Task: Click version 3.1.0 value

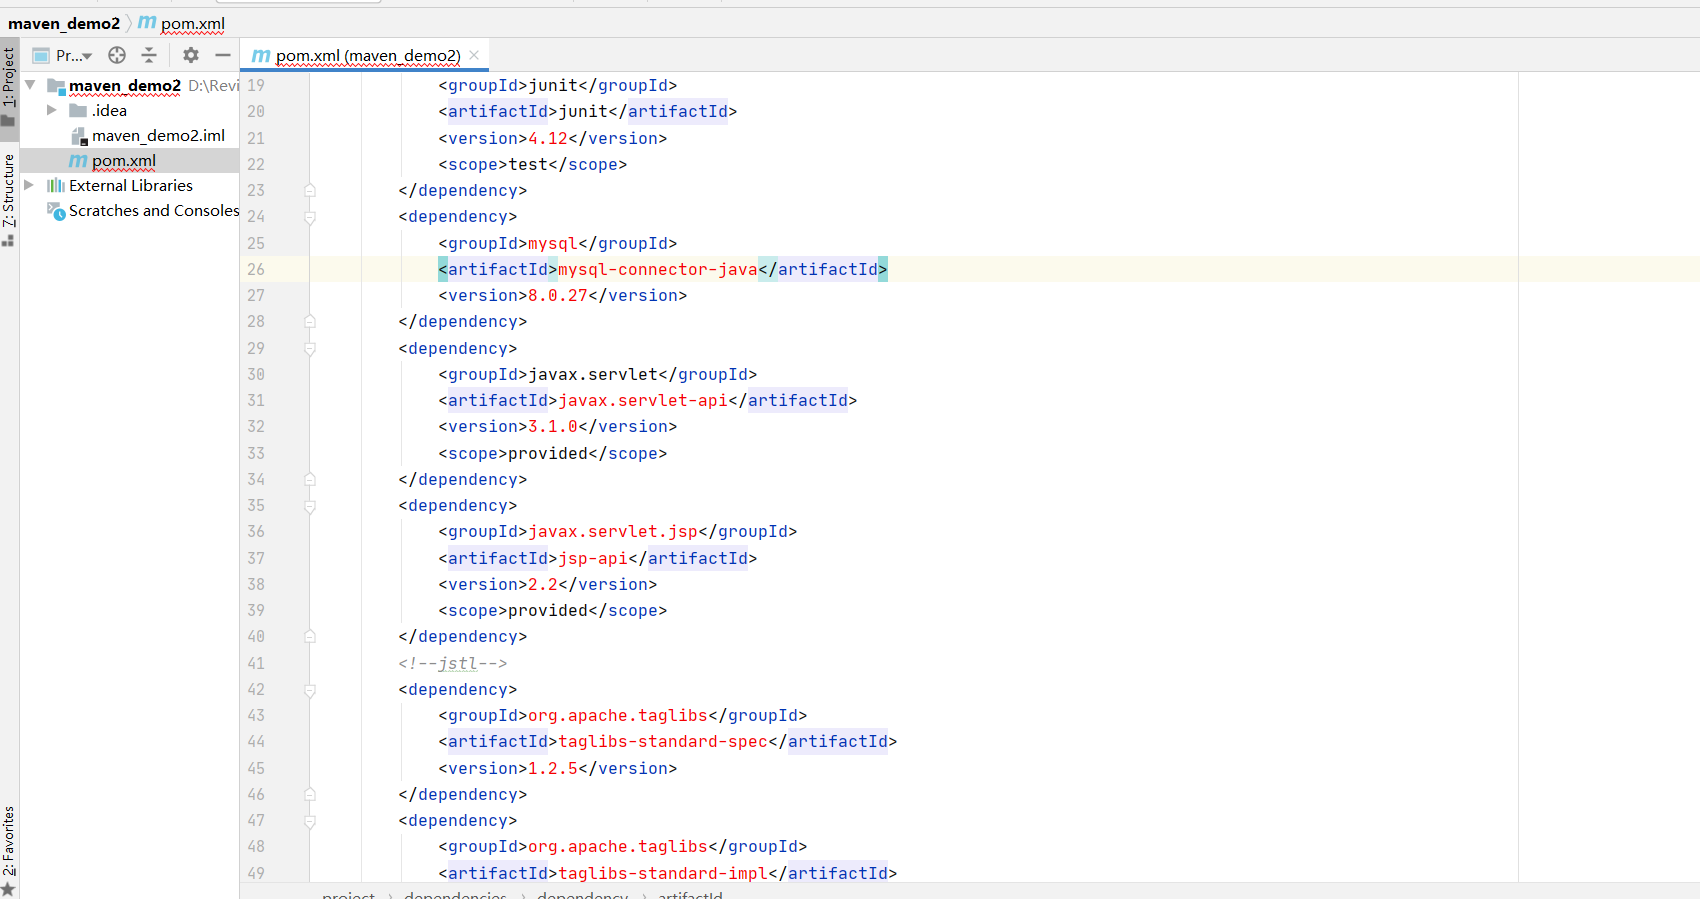Action: 553,426
